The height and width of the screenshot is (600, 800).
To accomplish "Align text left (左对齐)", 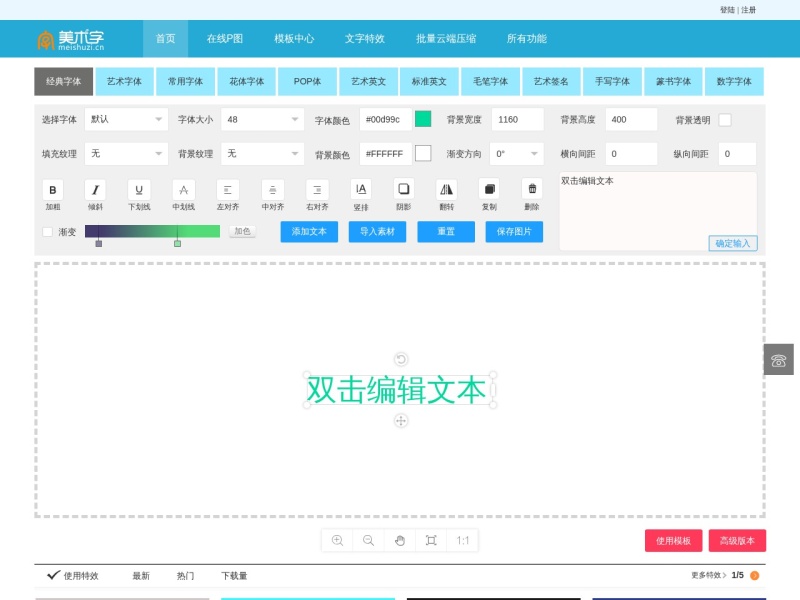I will [228, 190].
